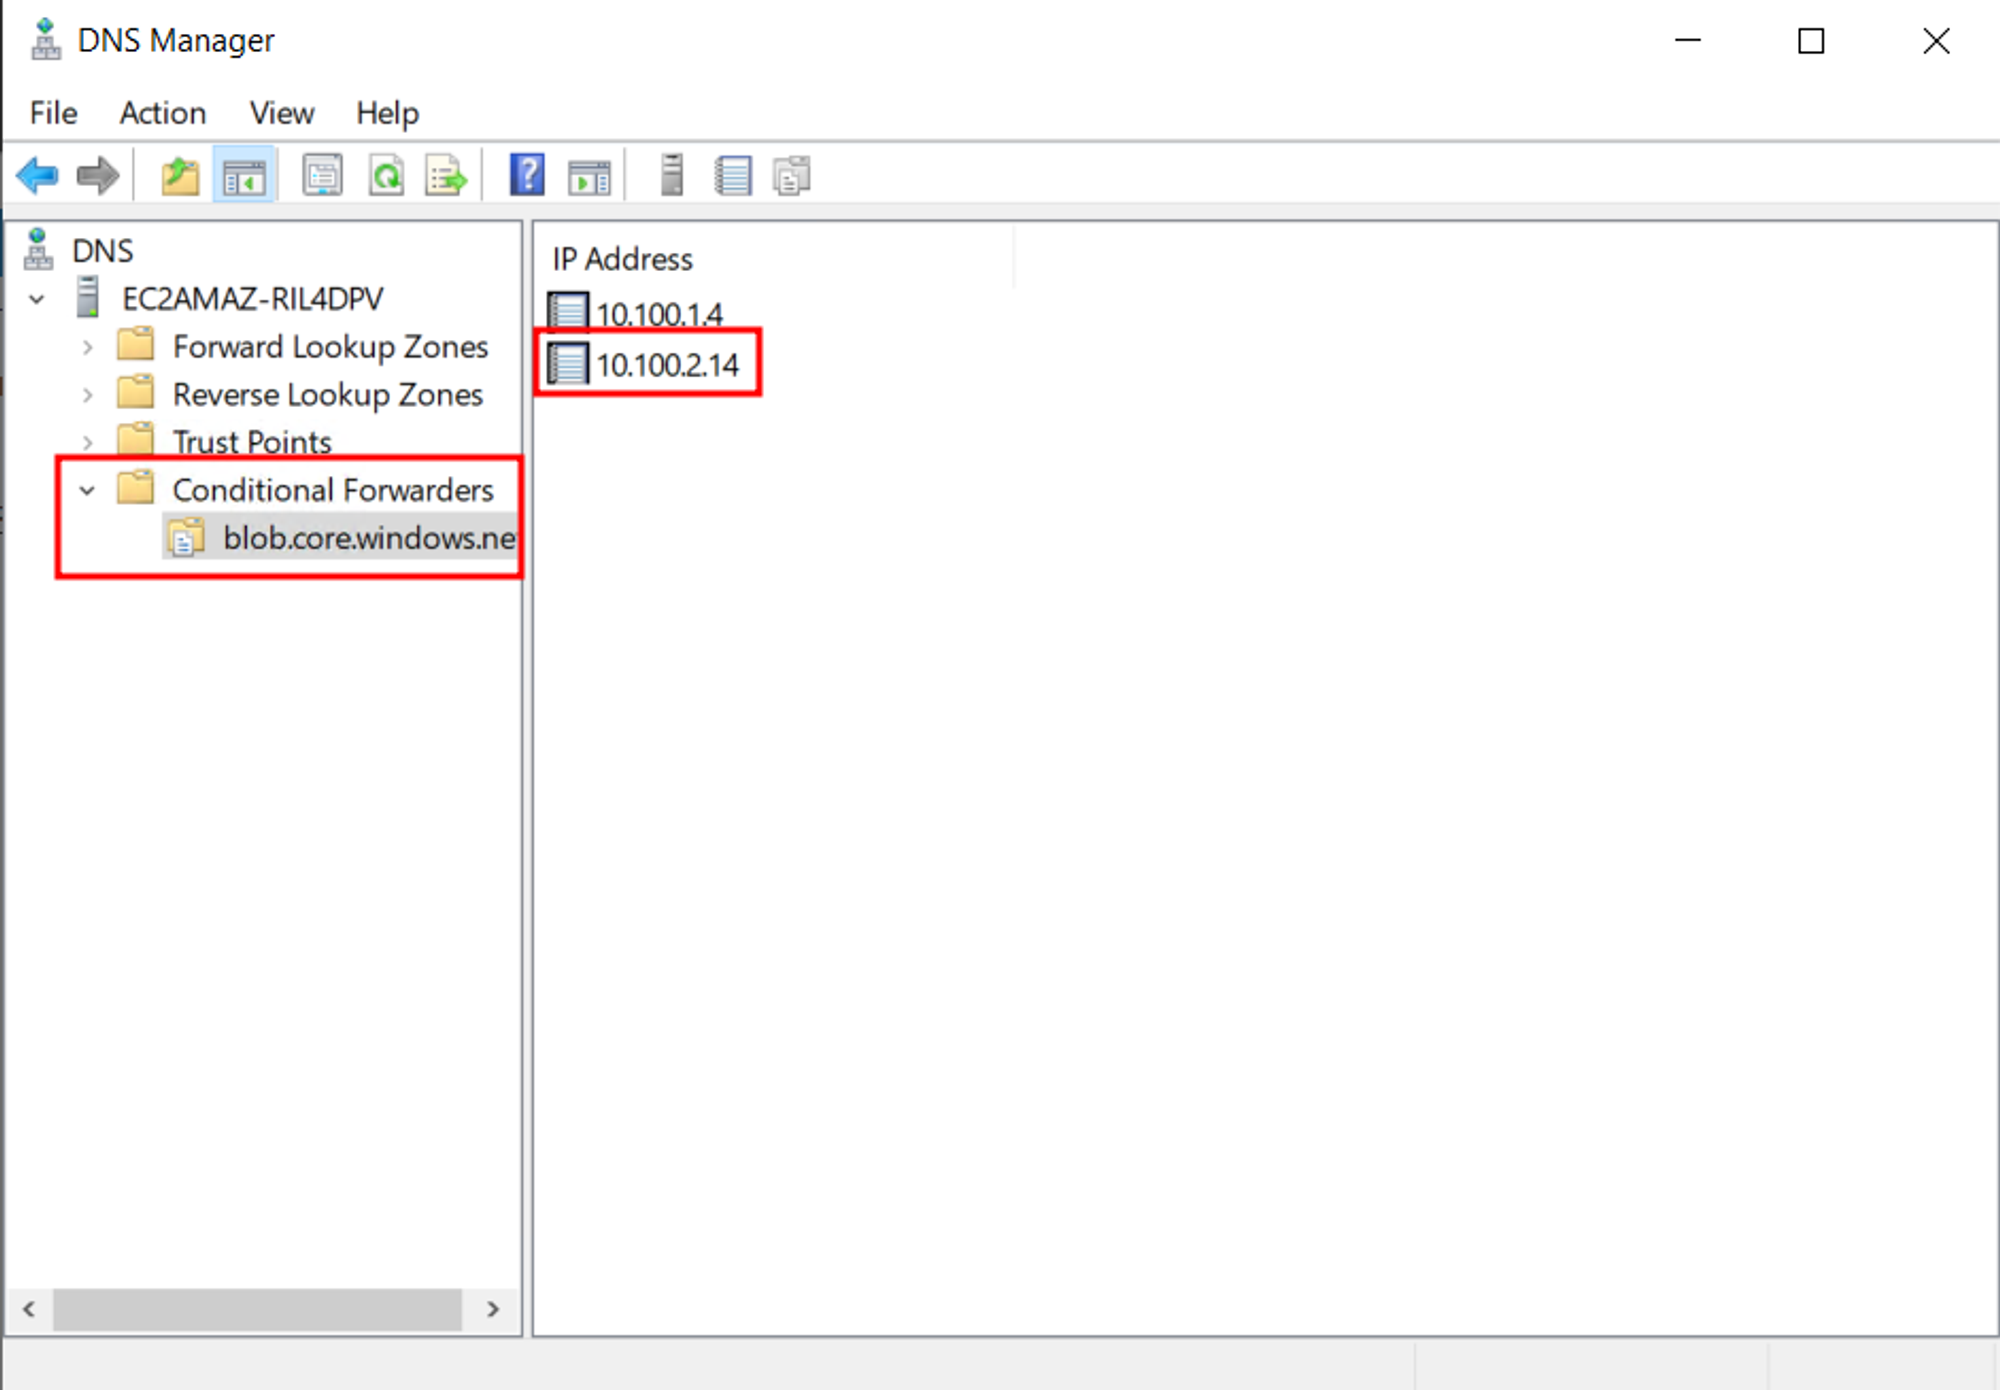This screenshot has width=2000, height=1390.
Task: Expand Forward Lookup Zones folder
Action: coord(88,347)
